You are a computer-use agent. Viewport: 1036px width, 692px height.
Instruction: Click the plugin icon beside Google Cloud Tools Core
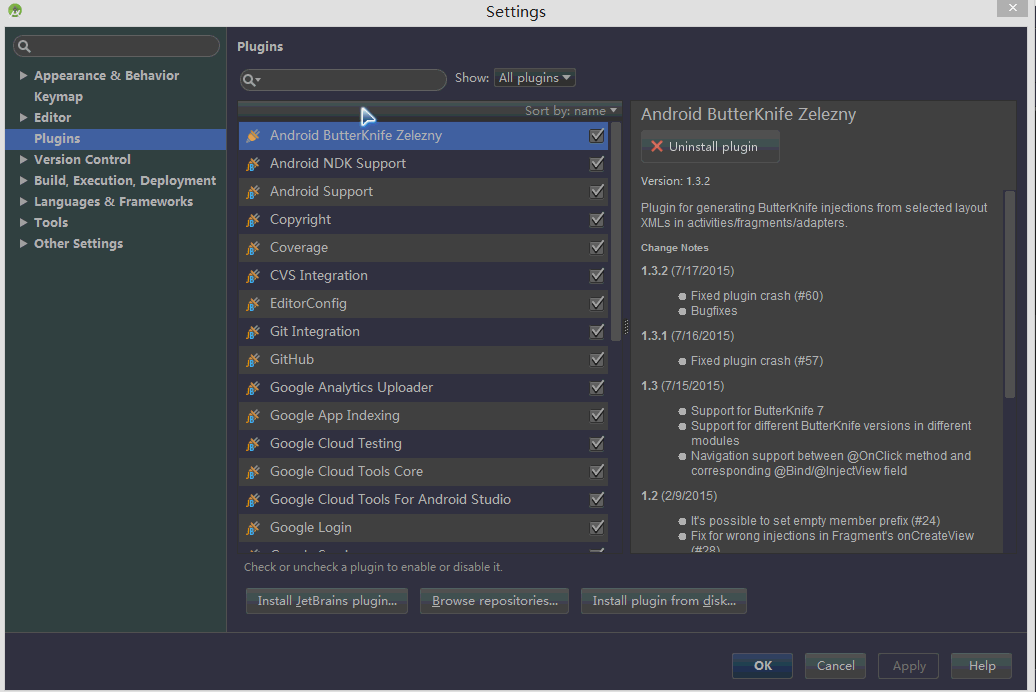click(253, 472)
